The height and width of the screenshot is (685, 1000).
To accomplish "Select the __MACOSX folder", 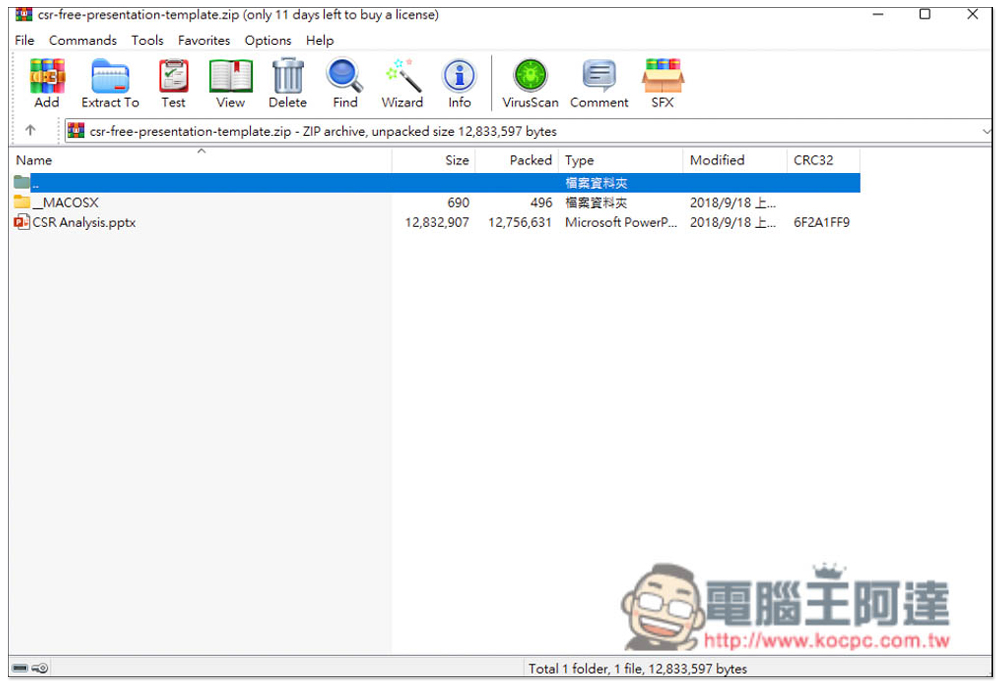I will coord(65,203).
